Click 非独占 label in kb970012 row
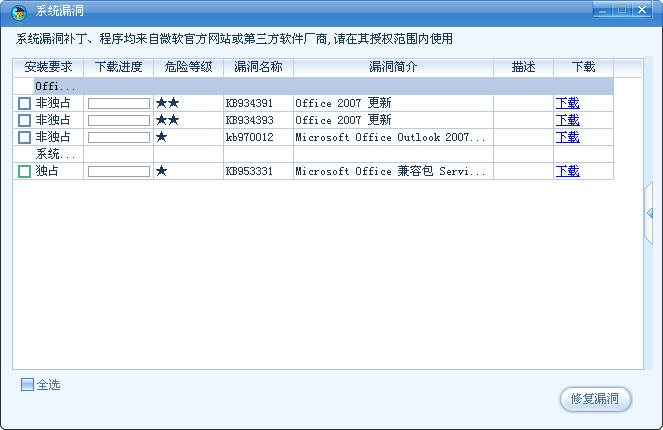Screen dimensions: 663x430 click(x=53, y=137)
